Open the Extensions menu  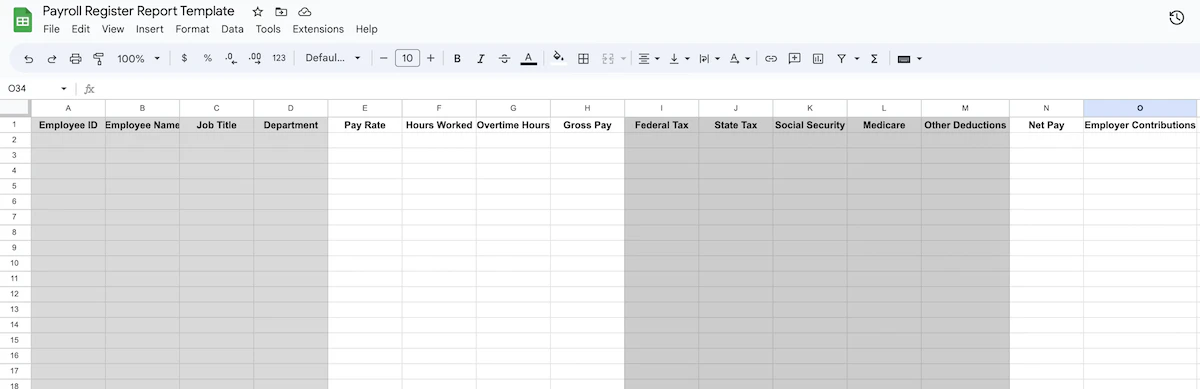pos(318,29)
